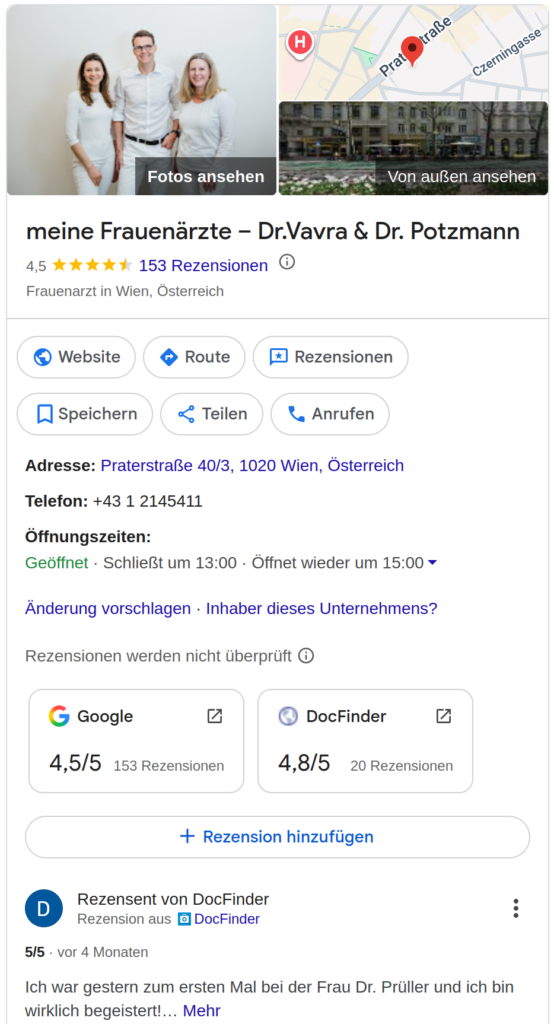Click Änderung vorschlagen link
This screenshot has height=1024, width=554.
(108, 609)
